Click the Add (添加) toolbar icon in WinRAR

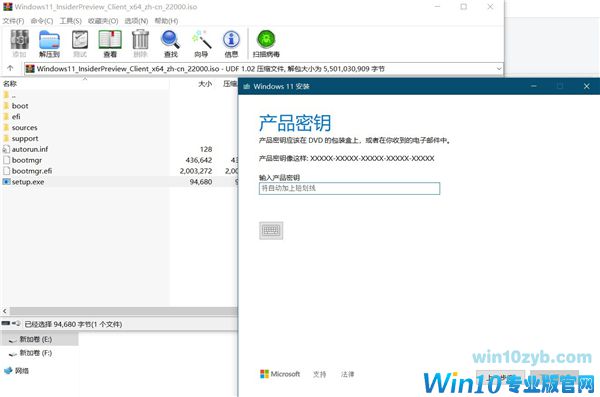(20, 44)
